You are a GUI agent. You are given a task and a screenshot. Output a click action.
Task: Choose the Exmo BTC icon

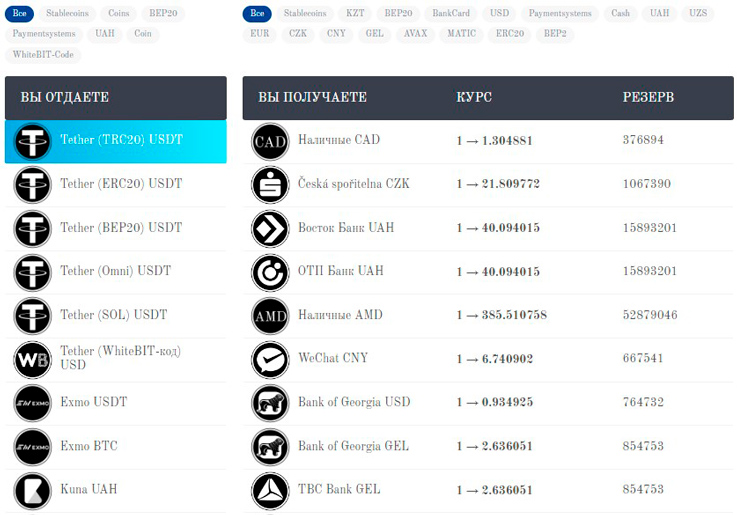[32, 447]
